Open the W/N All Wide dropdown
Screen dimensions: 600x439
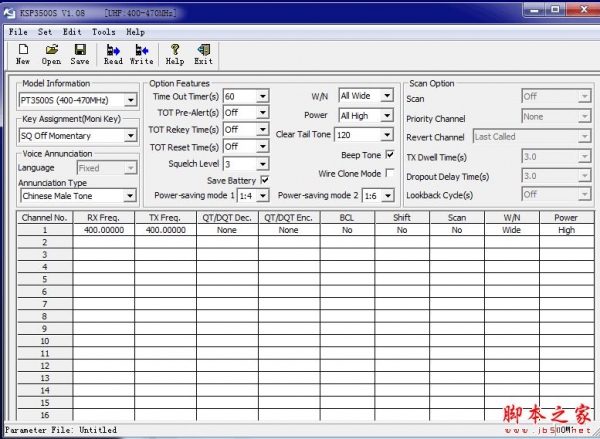(387, 95)
